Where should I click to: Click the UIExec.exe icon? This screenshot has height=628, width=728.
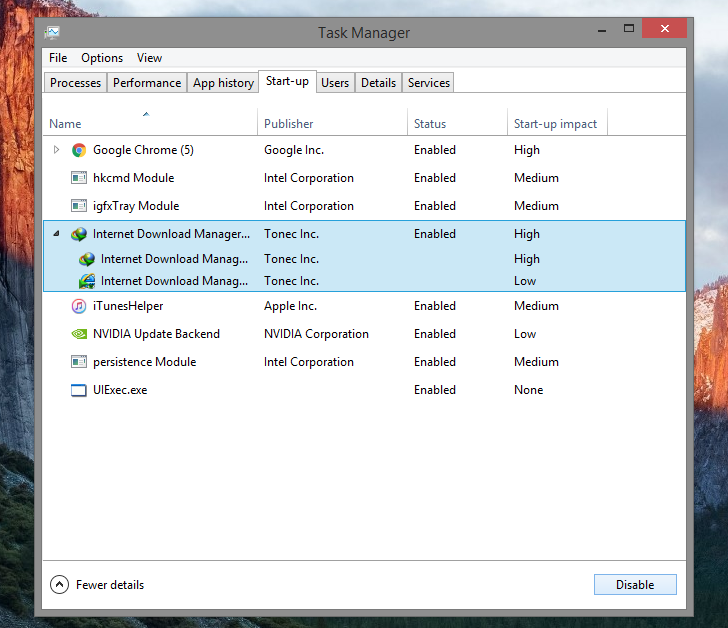pos(79,390)
